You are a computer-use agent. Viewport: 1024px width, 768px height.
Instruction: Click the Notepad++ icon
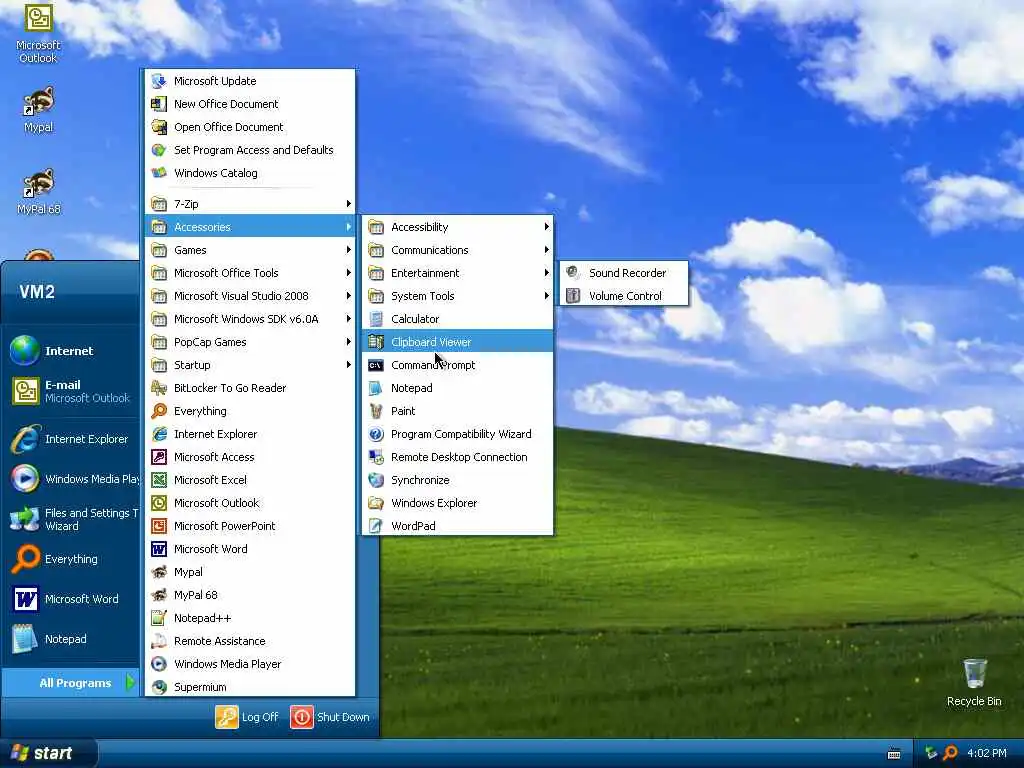pos(159,618)
